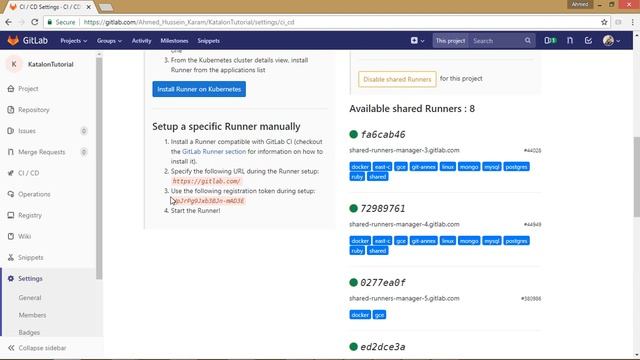
Task: Click runner name 72989761
Action: tap(383, 209)
